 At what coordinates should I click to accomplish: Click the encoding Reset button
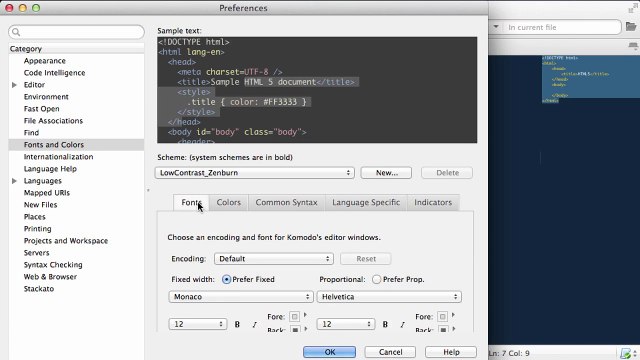[366, 259]
